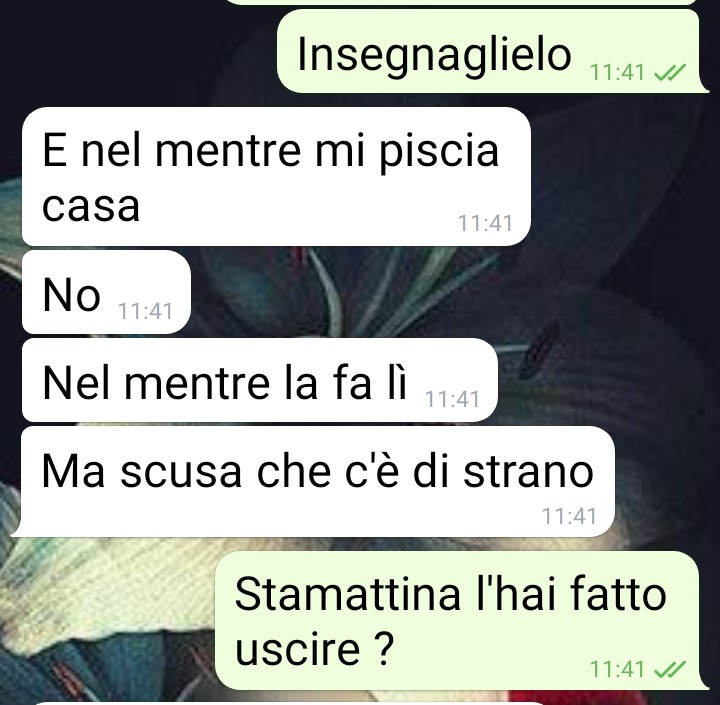The width and height of the screenshot is (720, 705).
Task: Tap the read ticks on the 'Stamattina' message
Action: (x=669, y=669)
